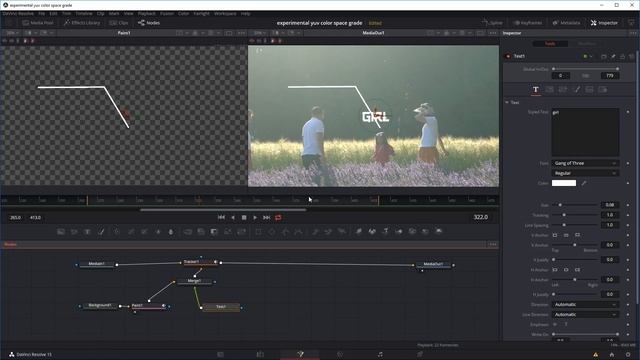Toggle the Metadata panel
The width and height of the screenshot is (640, 360).
pyautogui.click(x=567, y=23)
